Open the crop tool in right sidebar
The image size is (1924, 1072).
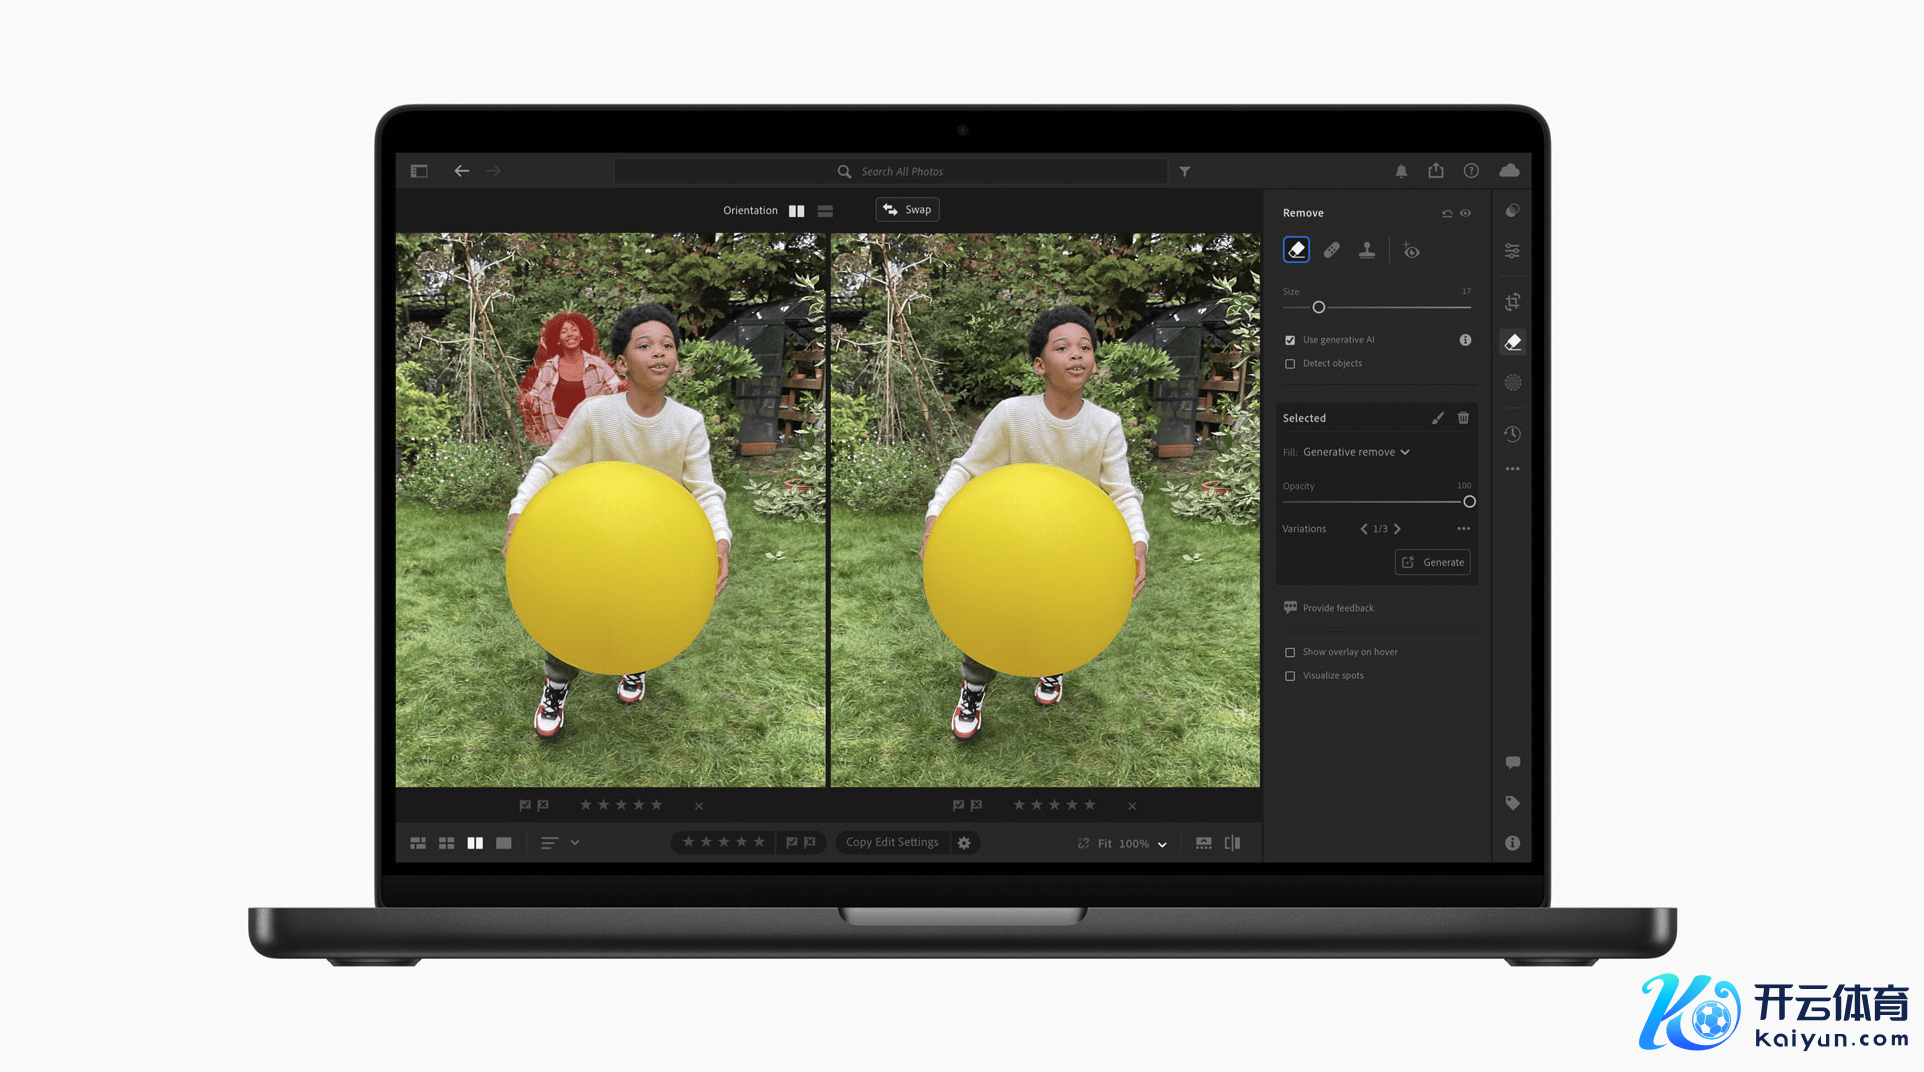[x=1512, y=301]
